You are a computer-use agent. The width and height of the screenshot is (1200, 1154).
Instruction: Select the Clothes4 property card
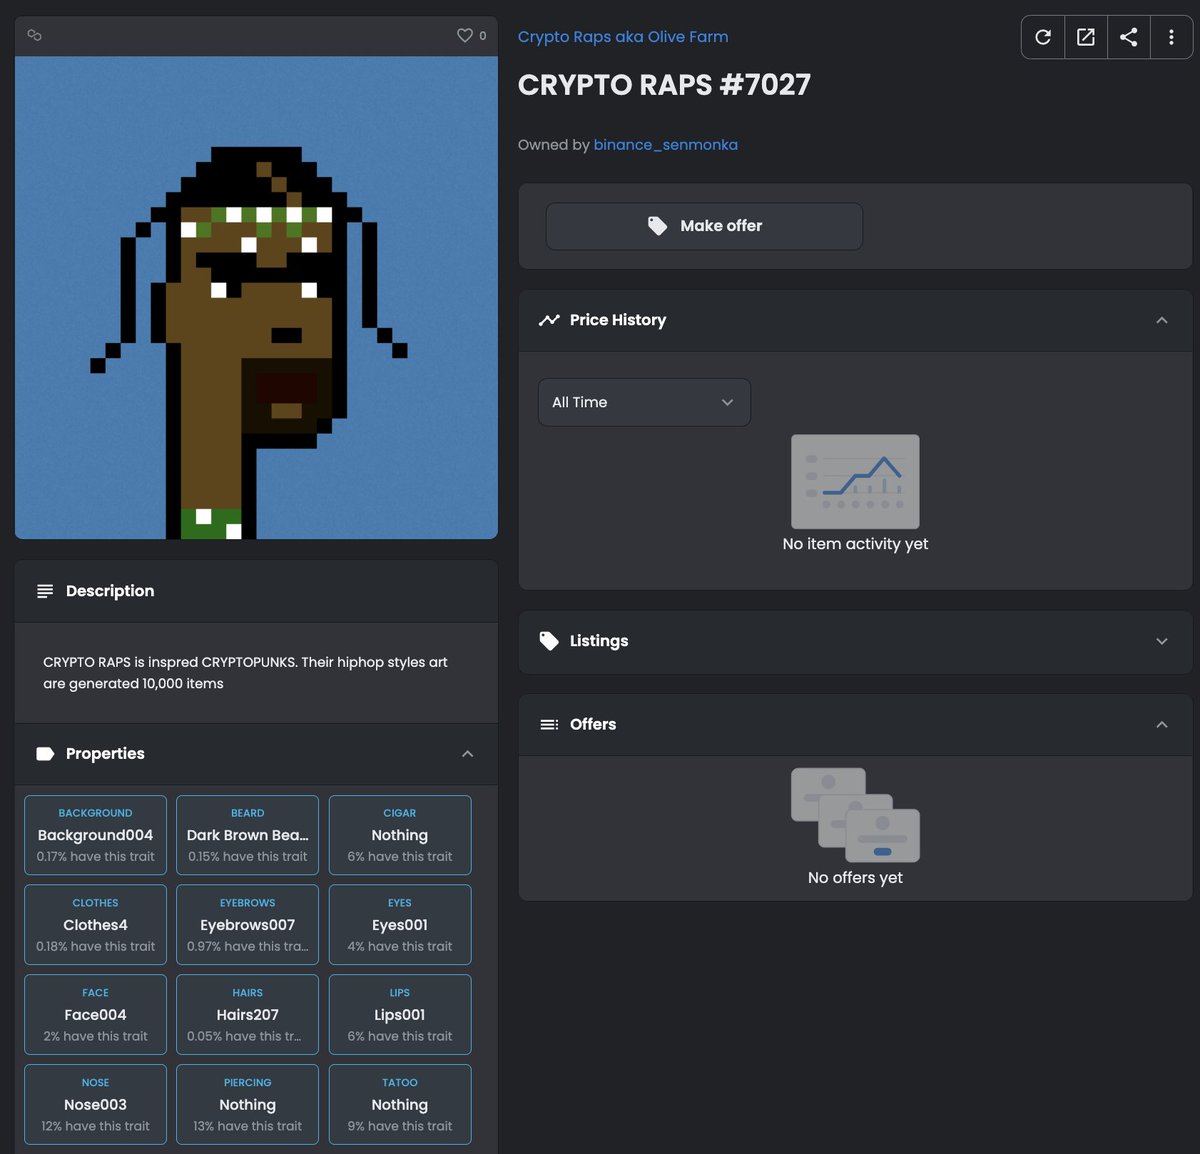[x=95, y=925]
